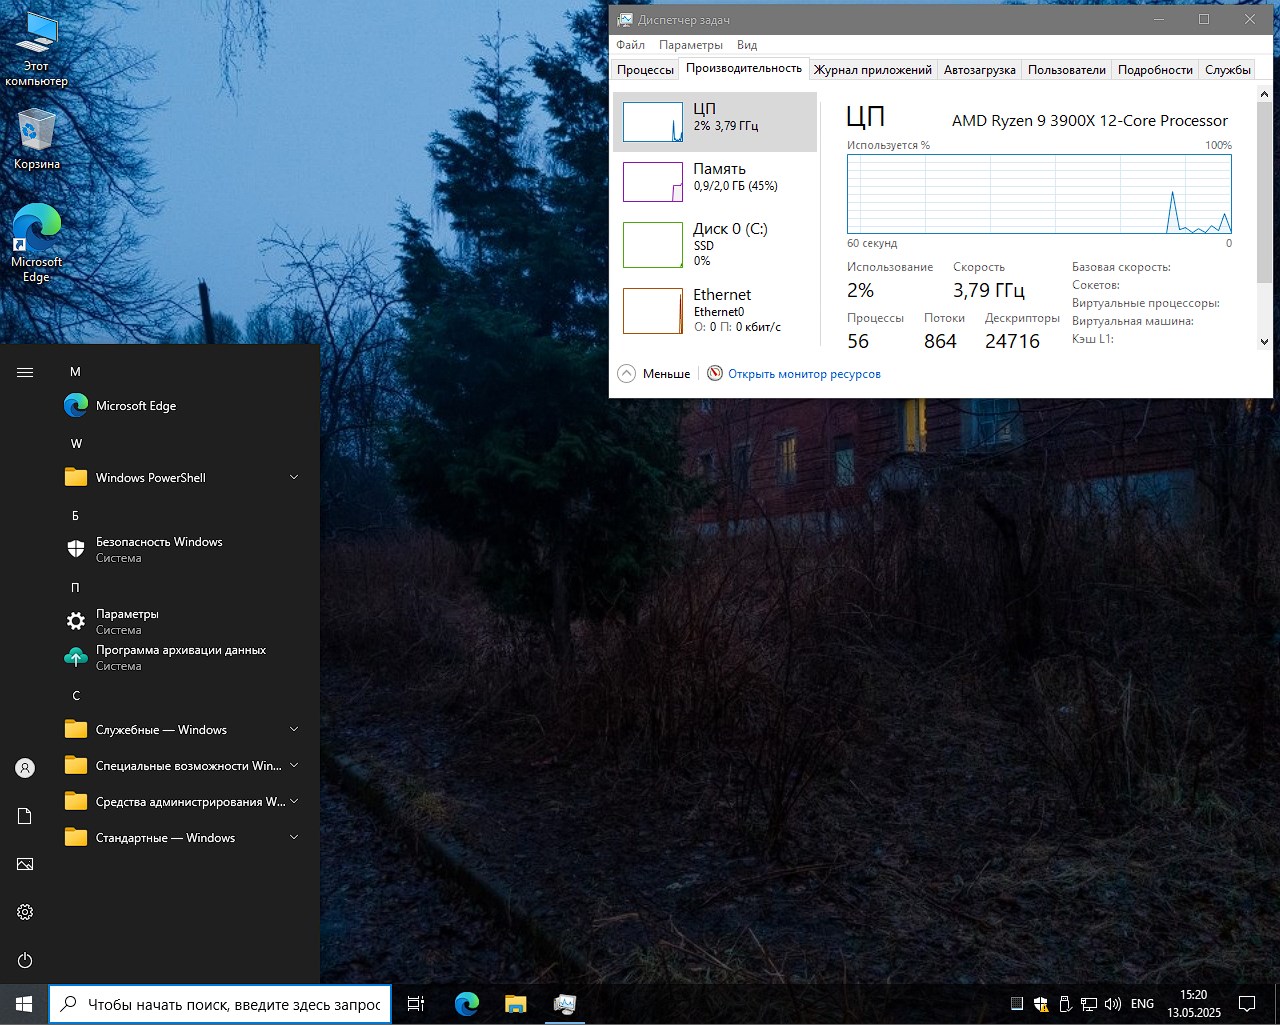Collapse Task Manager with the Меньше button

pos(654,374)
